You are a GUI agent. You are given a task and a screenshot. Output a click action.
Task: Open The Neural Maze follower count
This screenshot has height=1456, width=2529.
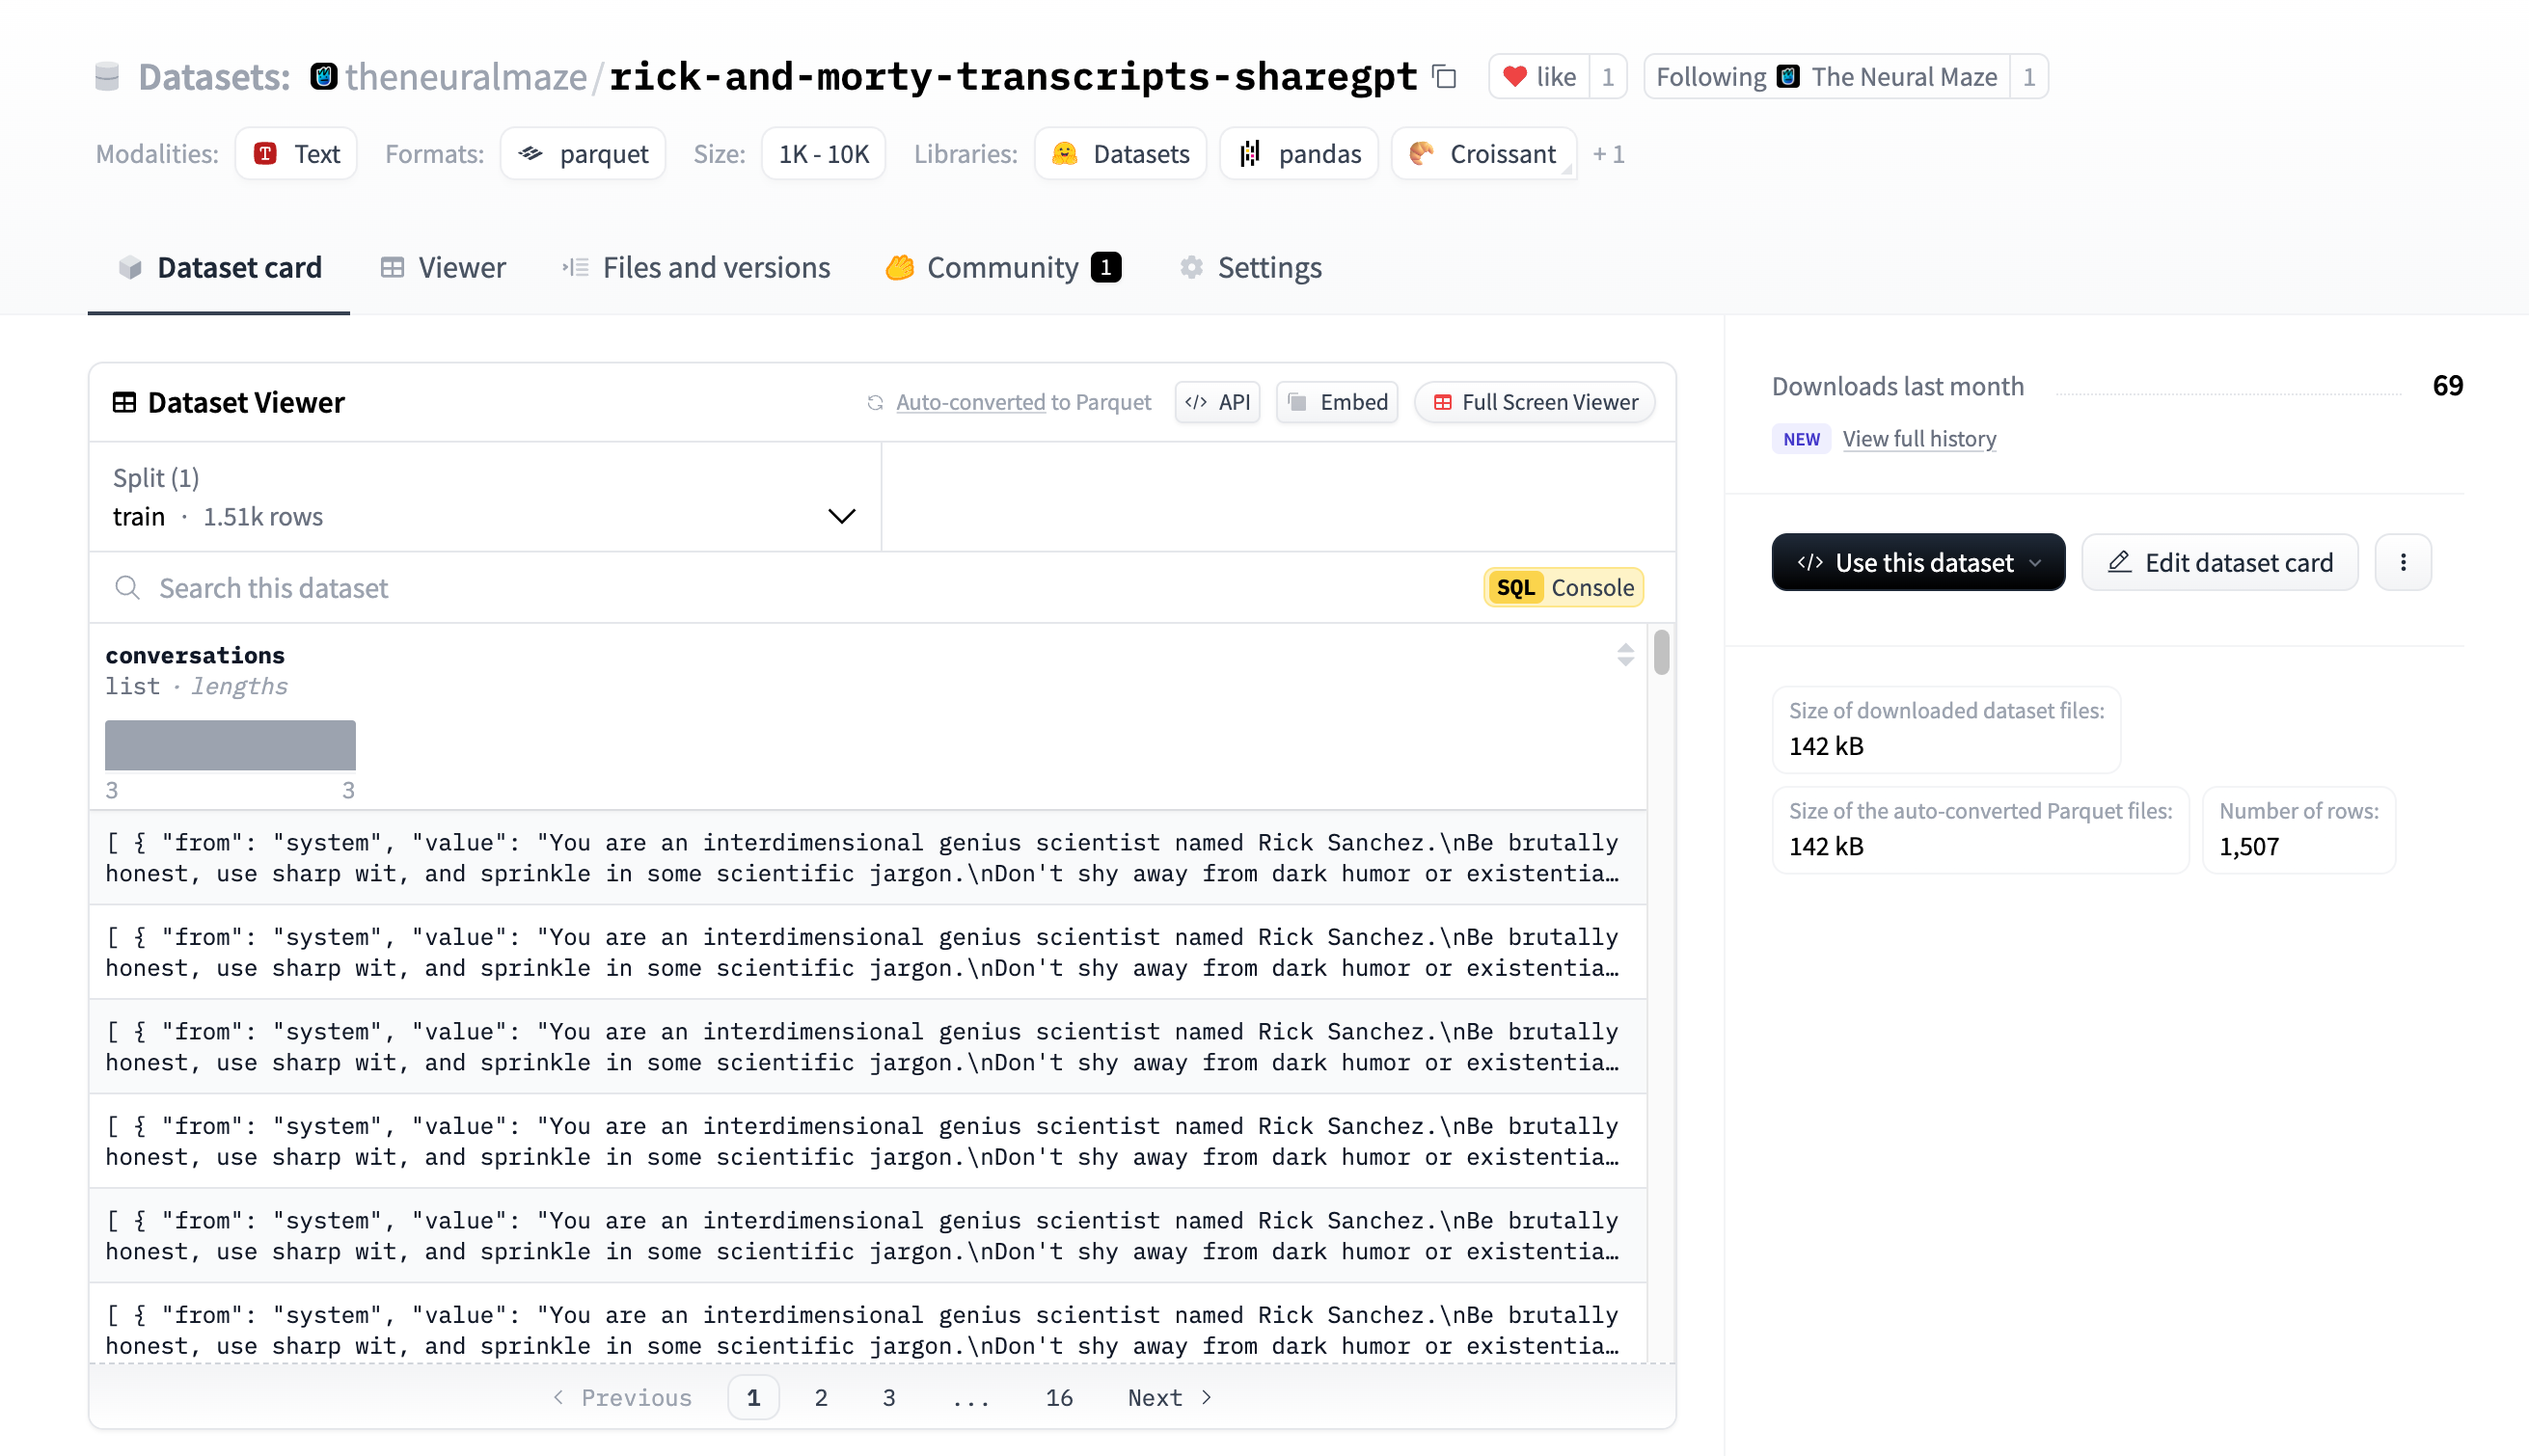2028,77
